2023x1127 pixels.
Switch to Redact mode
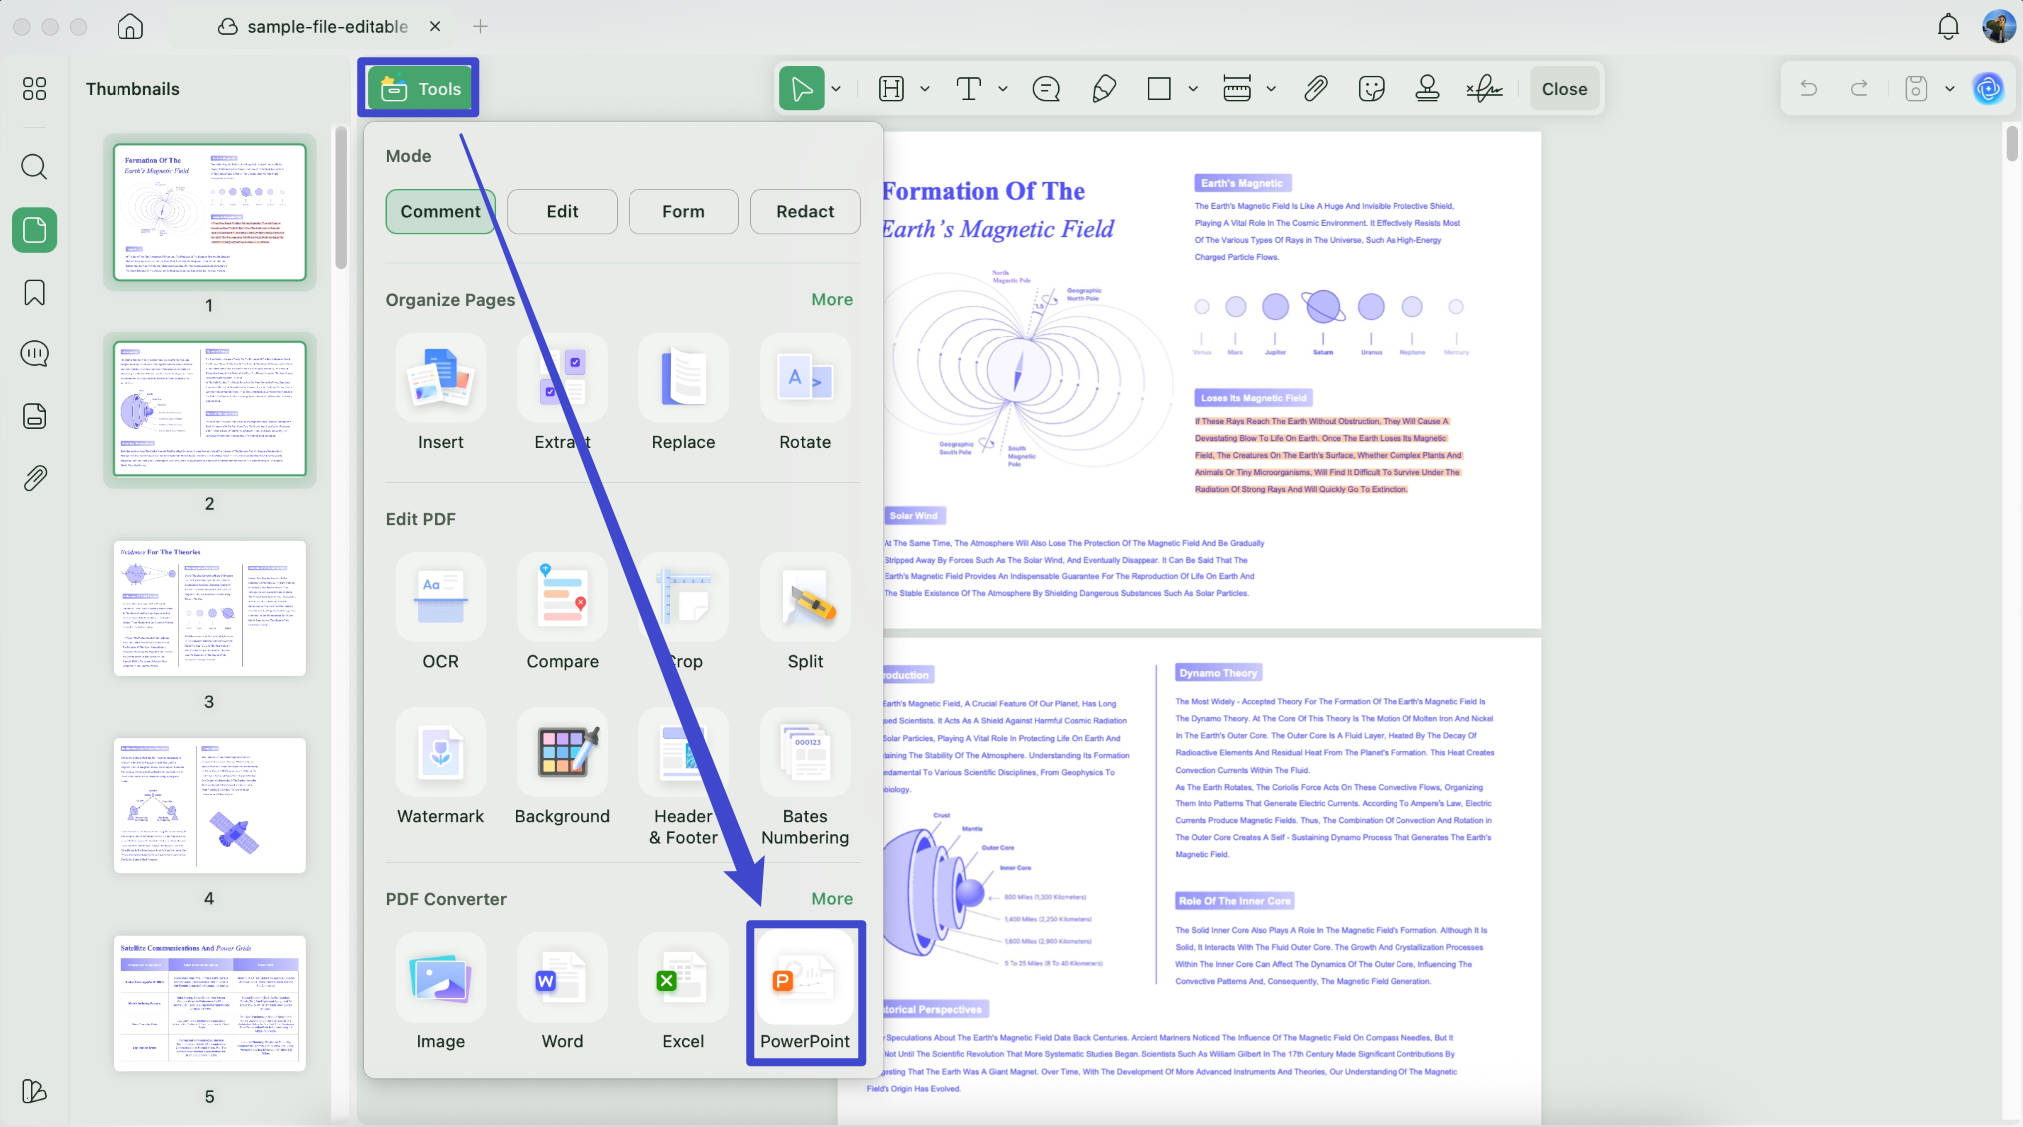(805, 211)
